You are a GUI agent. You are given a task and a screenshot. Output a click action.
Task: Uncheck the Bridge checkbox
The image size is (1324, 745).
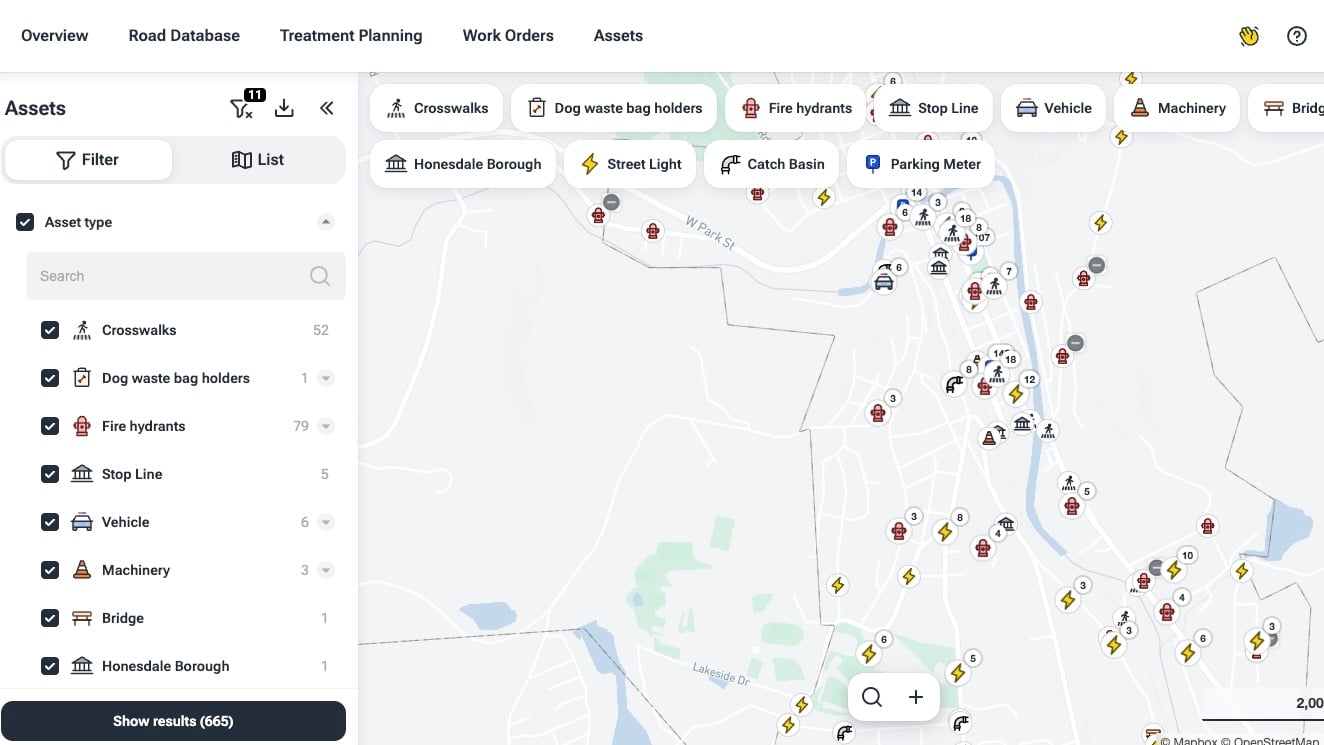50,618
